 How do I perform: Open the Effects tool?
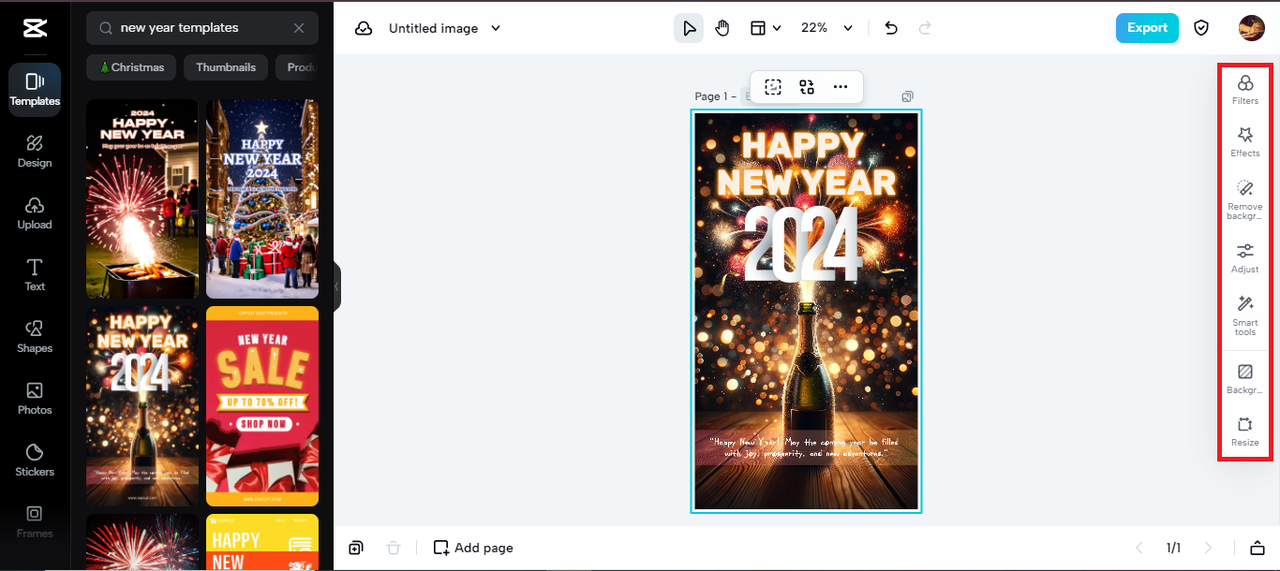[1245, 142]
